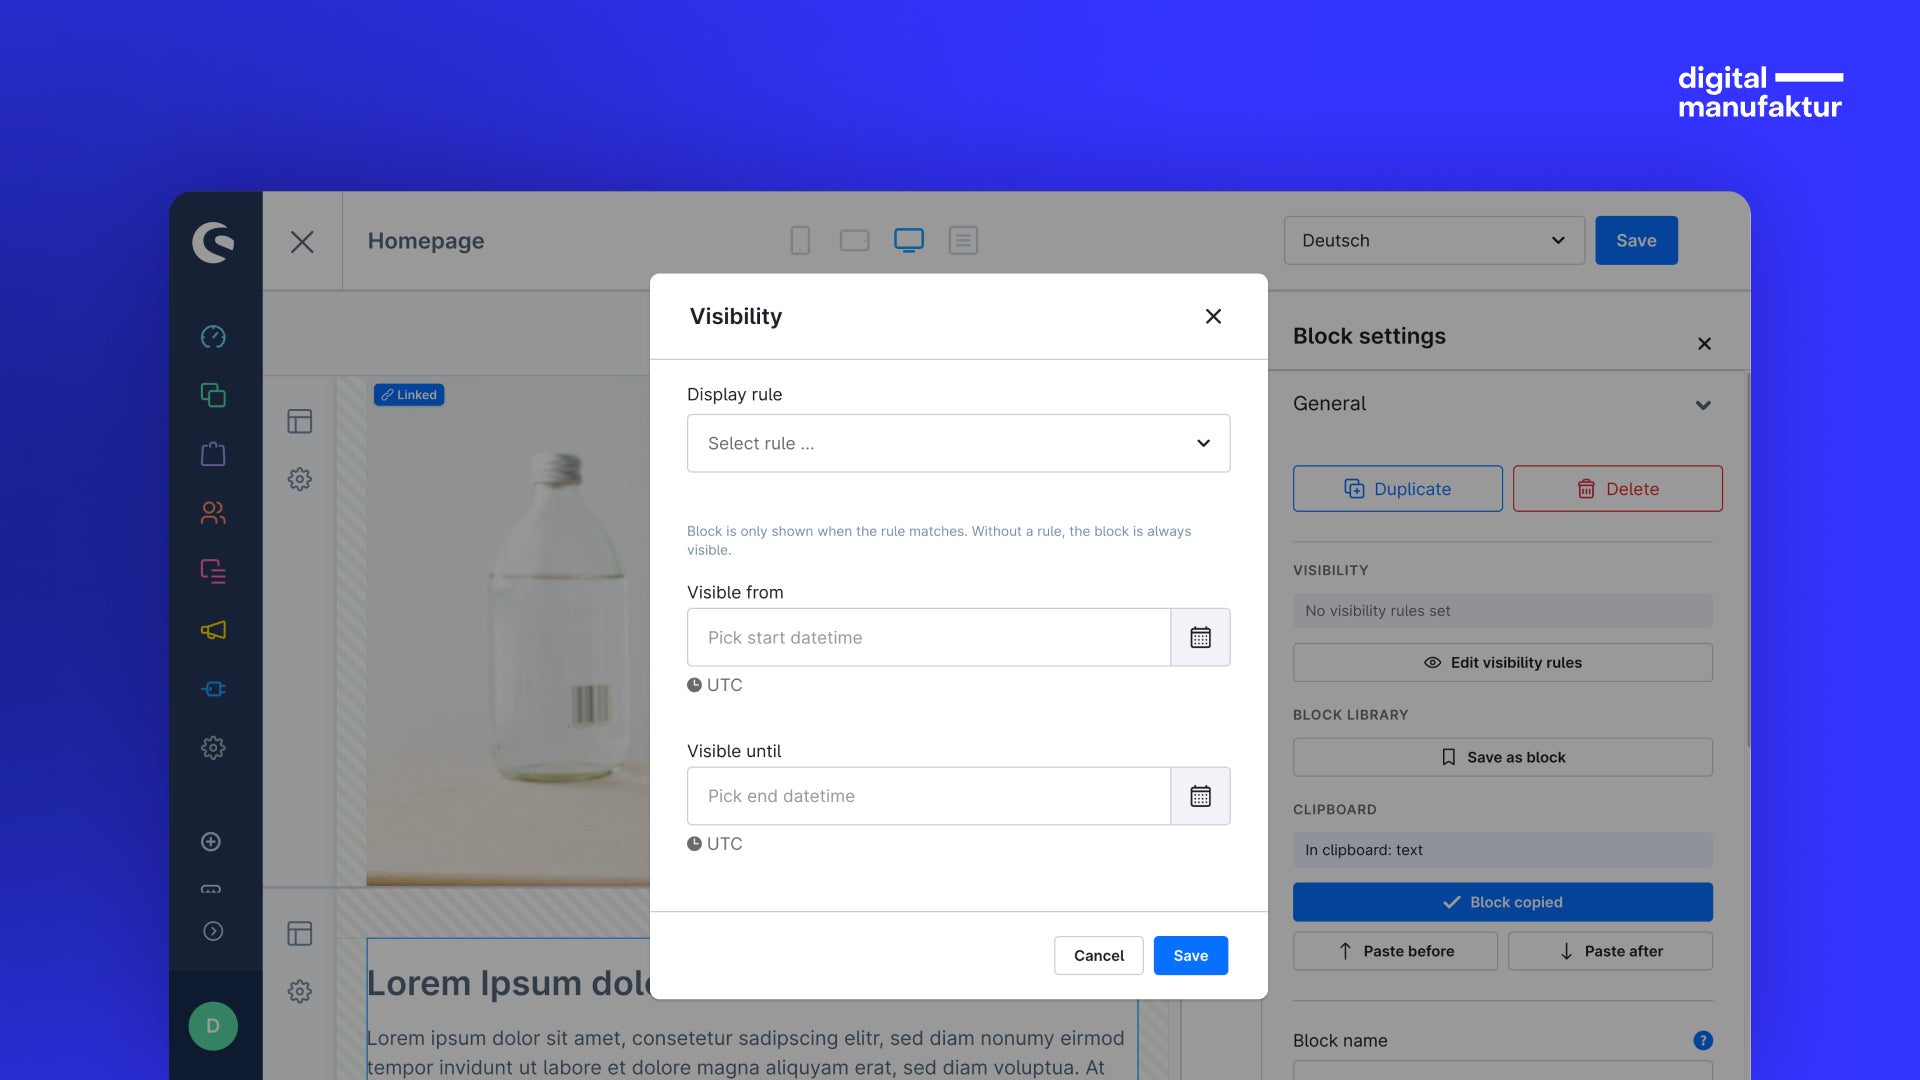This screenshot has width=1920, height=1080.
Task: Click the Block name help icon
Action: pos(1703,1040)
